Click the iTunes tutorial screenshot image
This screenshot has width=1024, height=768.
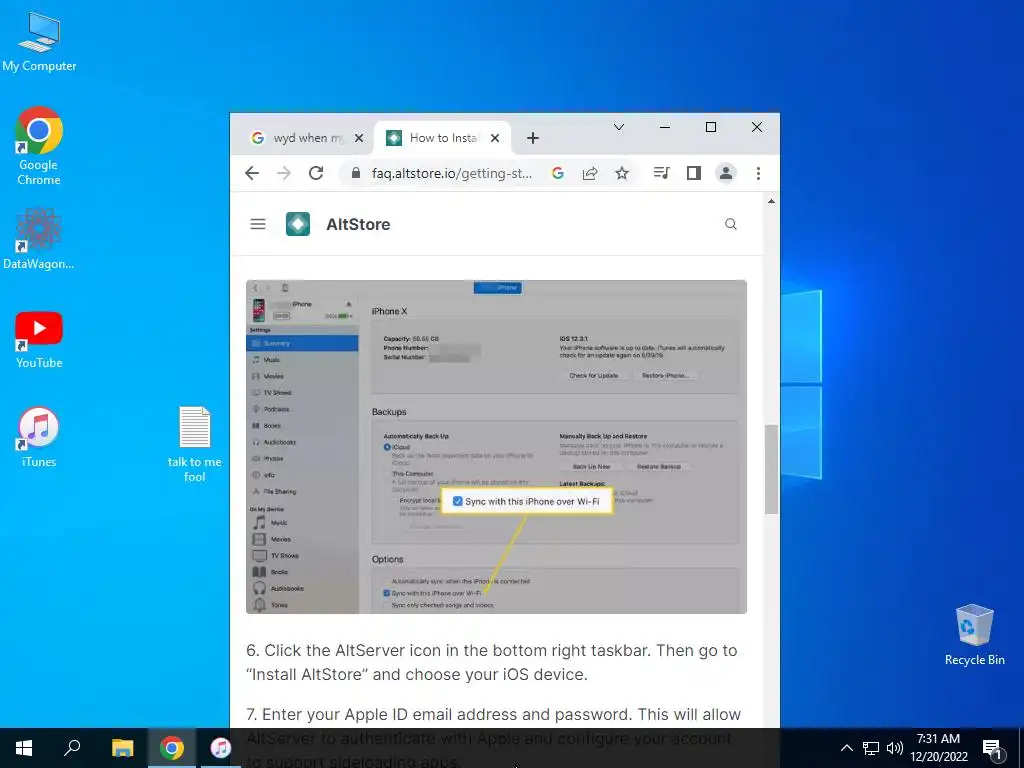pyautogui.click(x=496, y=447)
